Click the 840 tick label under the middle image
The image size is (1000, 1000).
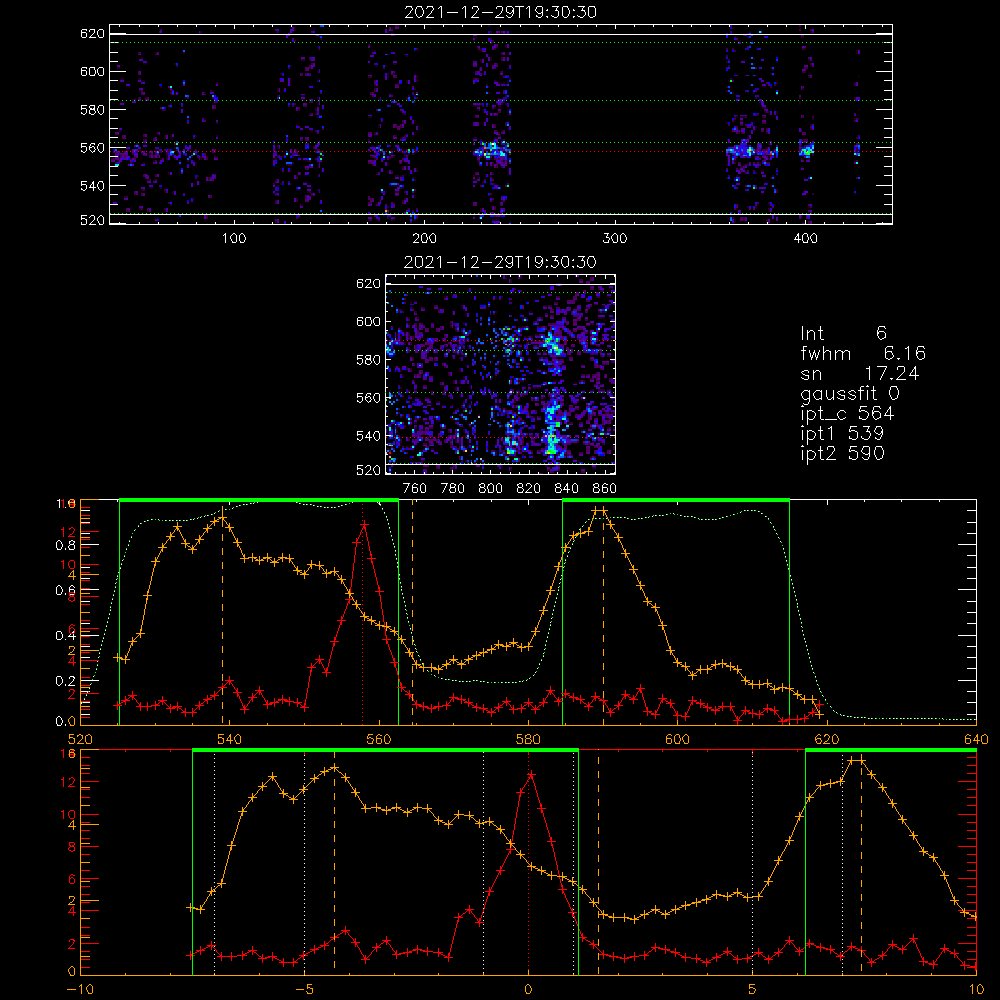(x=566, y=489)
